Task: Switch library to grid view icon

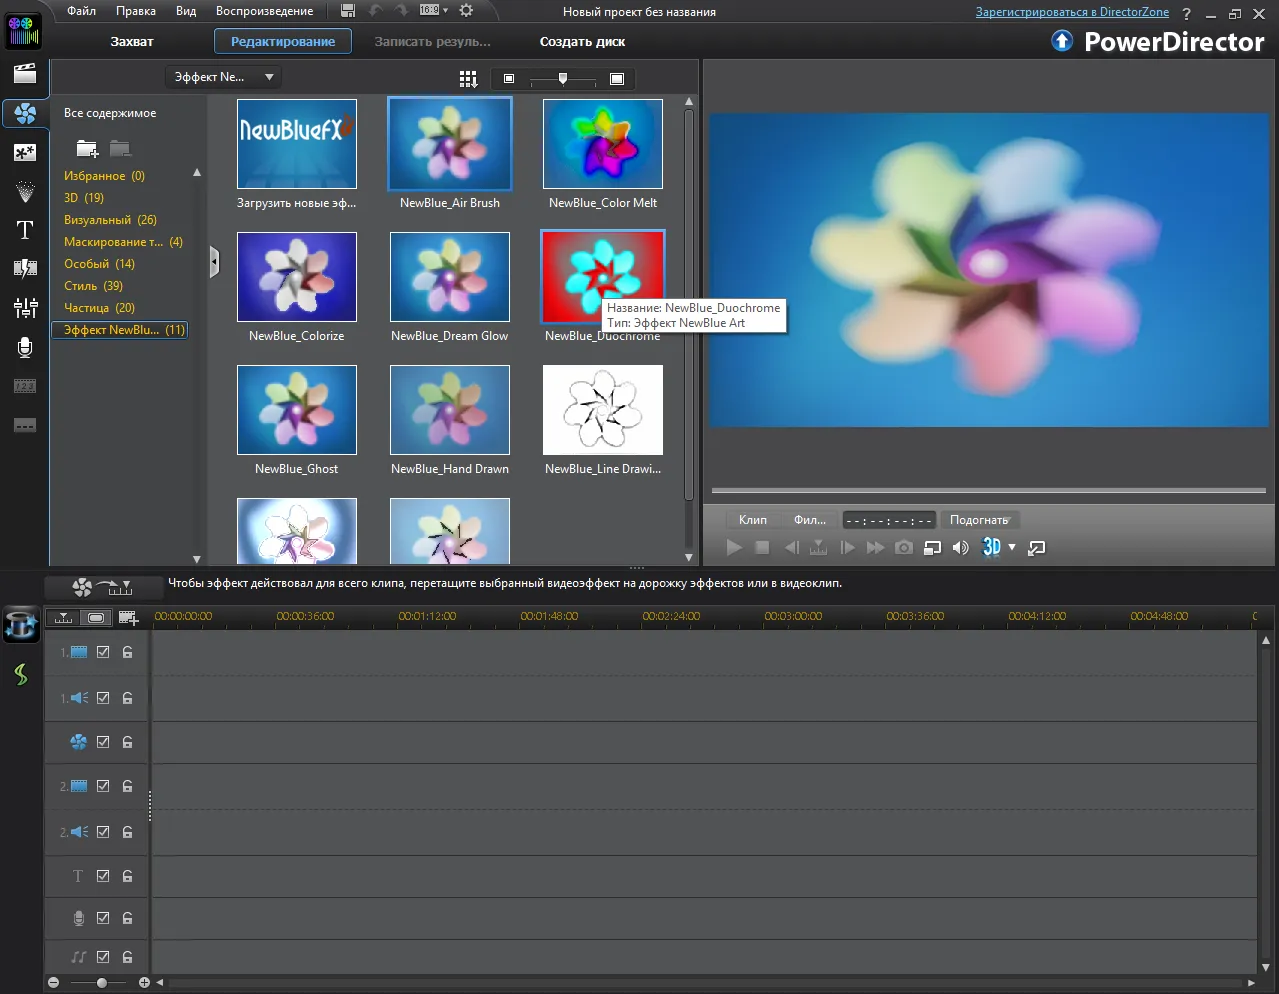Action: 467,79
